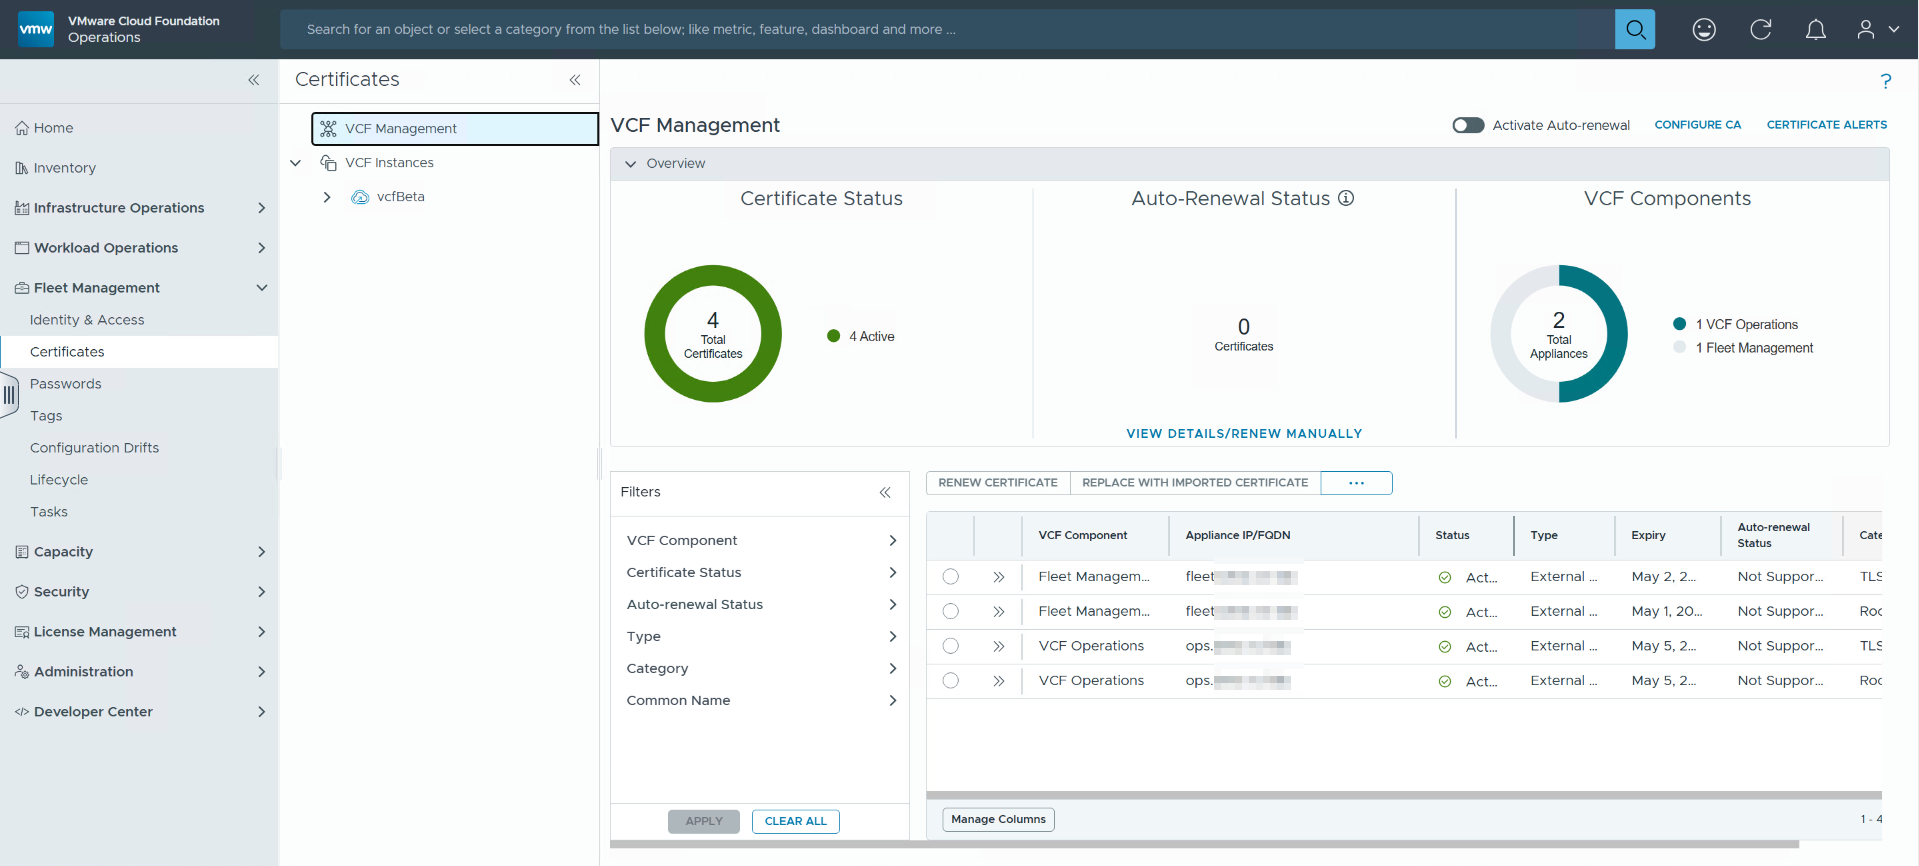Open the help question mark
1919x866 pixels.
(x=1886, y=81)
